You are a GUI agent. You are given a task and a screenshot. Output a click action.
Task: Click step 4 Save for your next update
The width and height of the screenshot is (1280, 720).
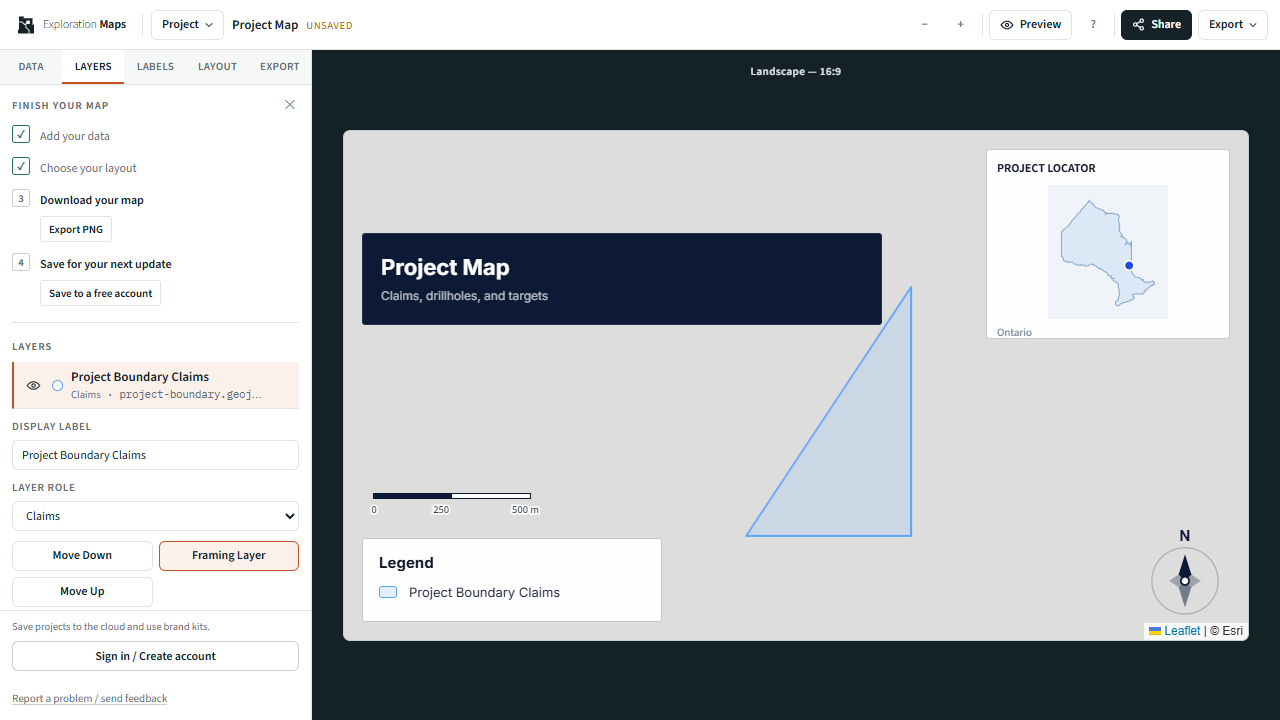click(106, 264)
